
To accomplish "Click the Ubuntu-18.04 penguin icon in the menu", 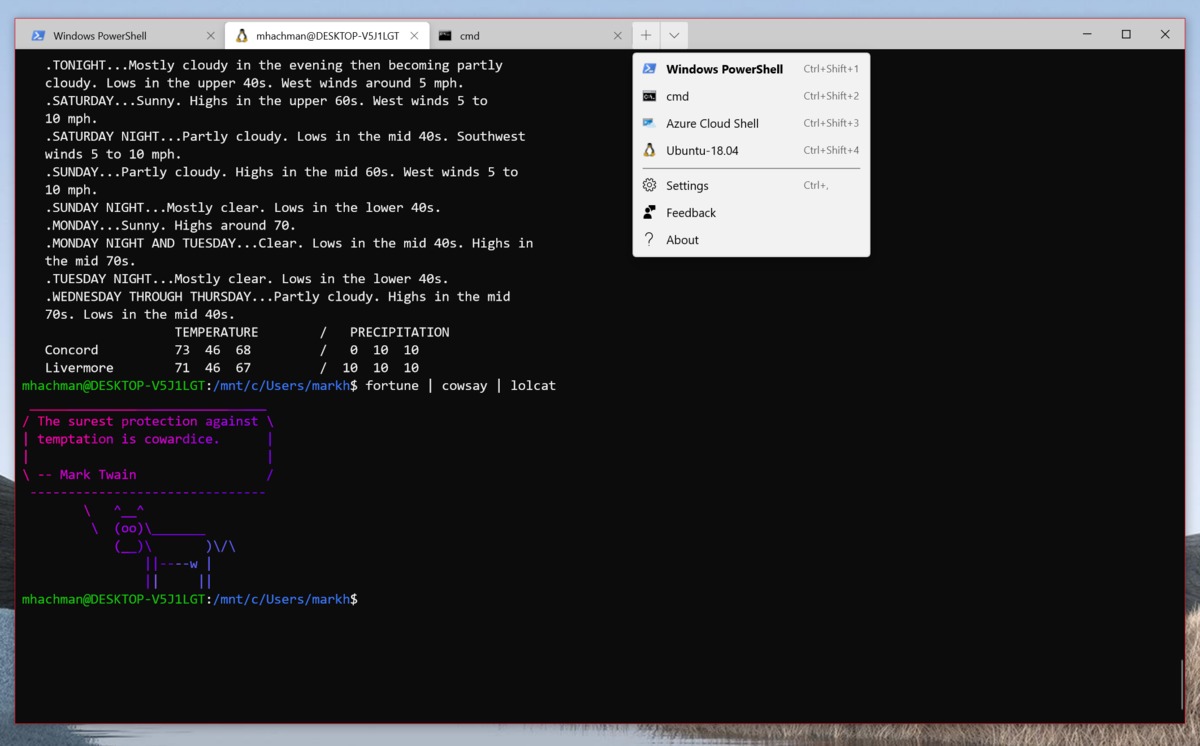I will (649, 150).
